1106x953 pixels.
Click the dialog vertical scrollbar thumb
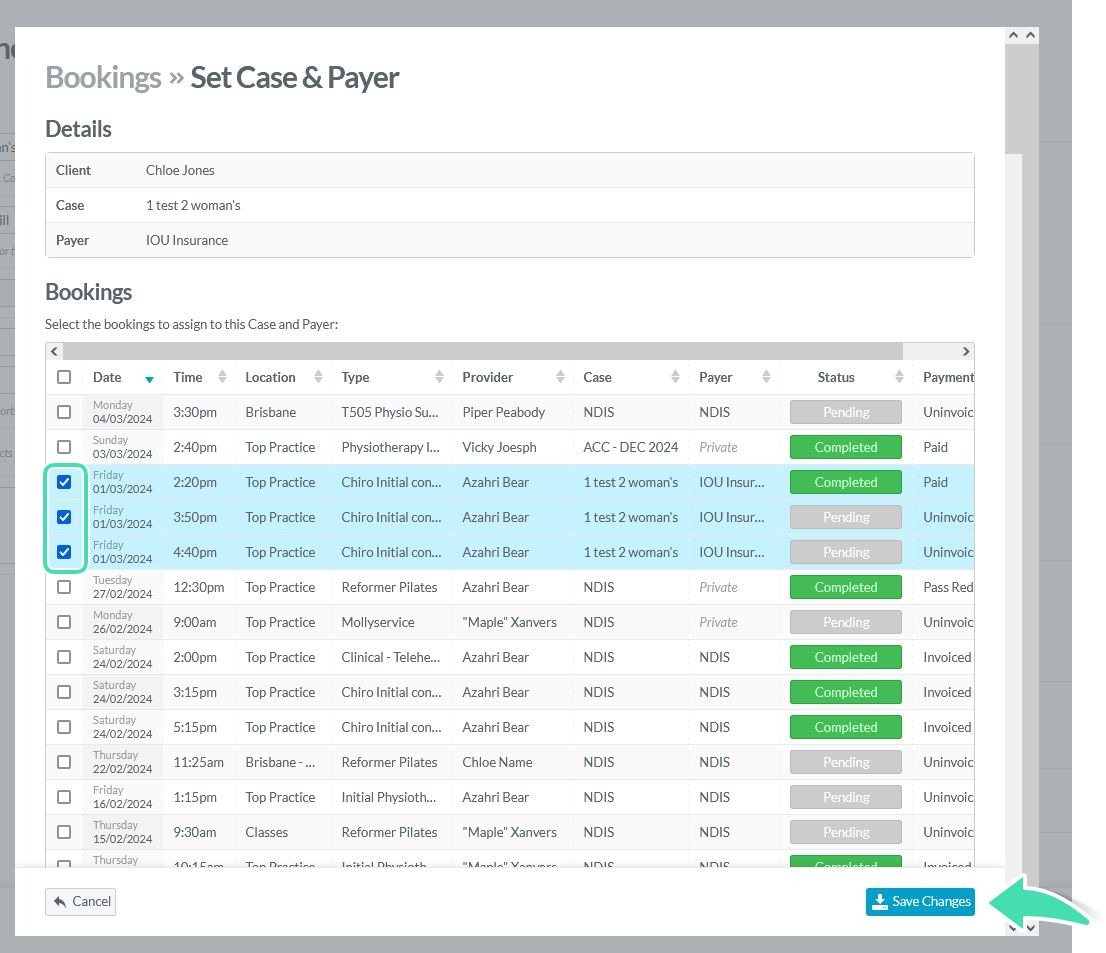pos(1013,97)
